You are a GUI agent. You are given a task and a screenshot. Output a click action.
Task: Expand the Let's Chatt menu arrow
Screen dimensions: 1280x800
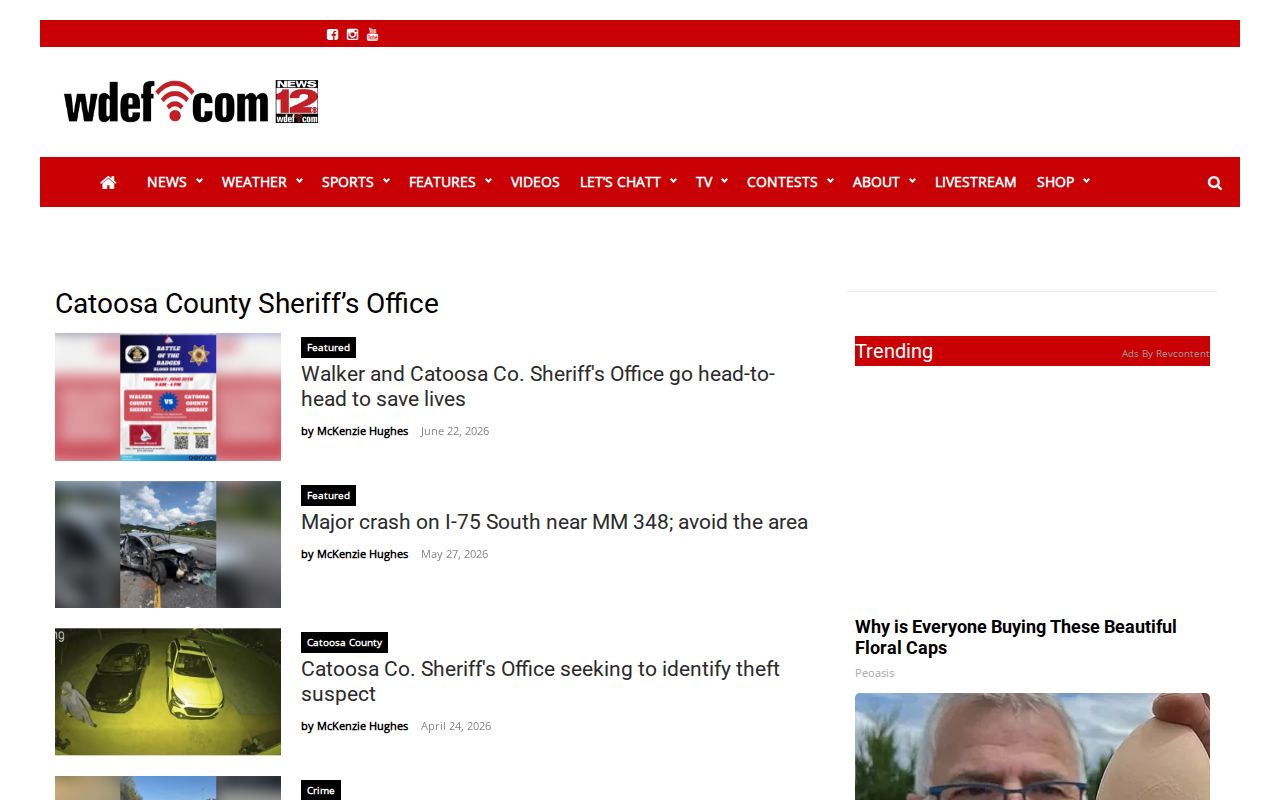673,181
